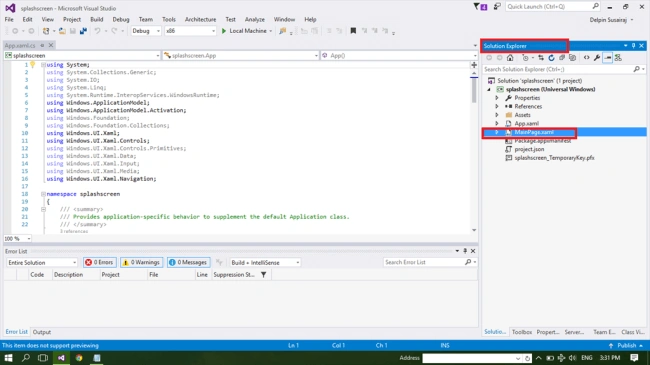Screen dimensions: 650x365
Task: Click View Code angle brackets icon
Action: coord(587,58)
